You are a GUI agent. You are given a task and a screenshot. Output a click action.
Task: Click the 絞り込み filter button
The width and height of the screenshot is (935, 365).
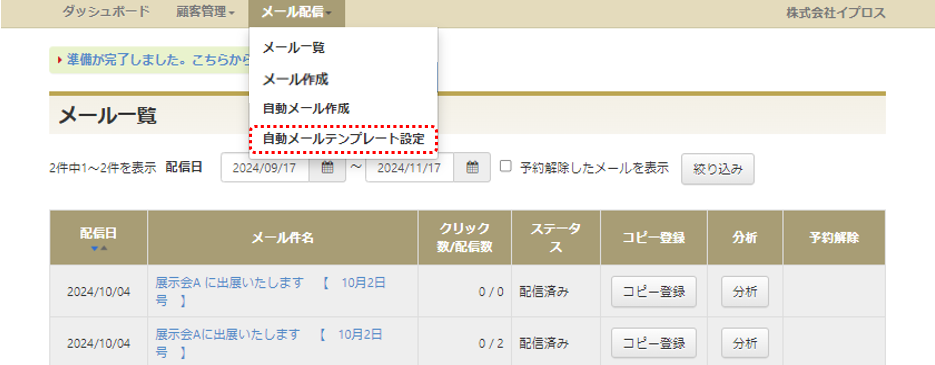pyautogui.click(x=718, y=169)
